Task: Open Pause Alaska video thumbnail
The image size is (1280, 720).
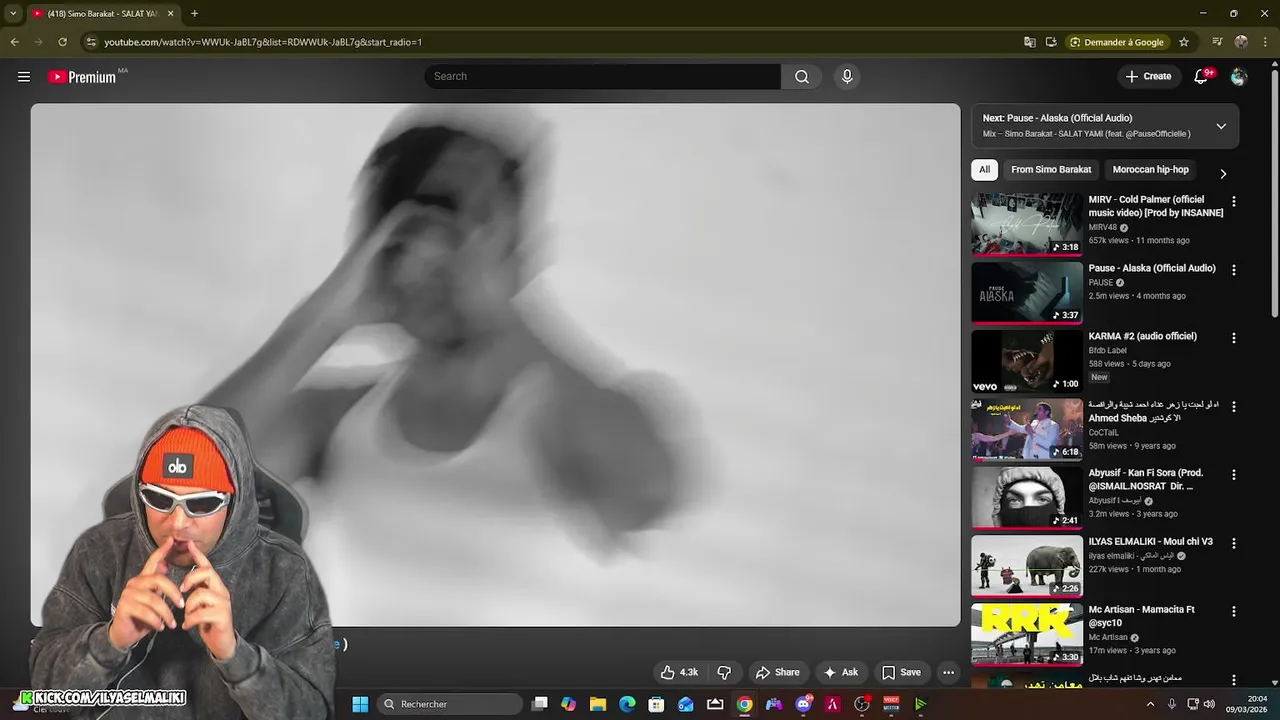Action: tap(1027, 292)
